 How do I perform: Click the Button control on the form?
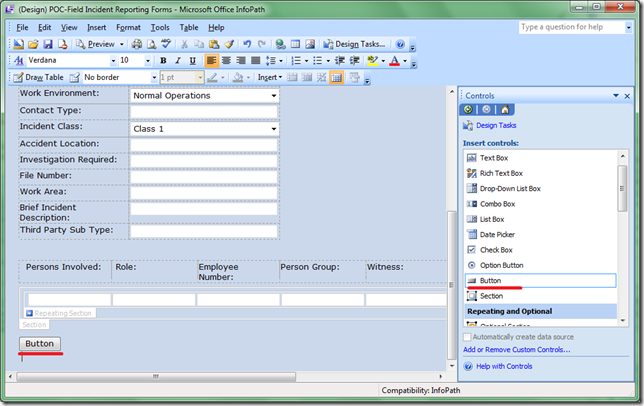pyautogui.click(x=40, y=343)
